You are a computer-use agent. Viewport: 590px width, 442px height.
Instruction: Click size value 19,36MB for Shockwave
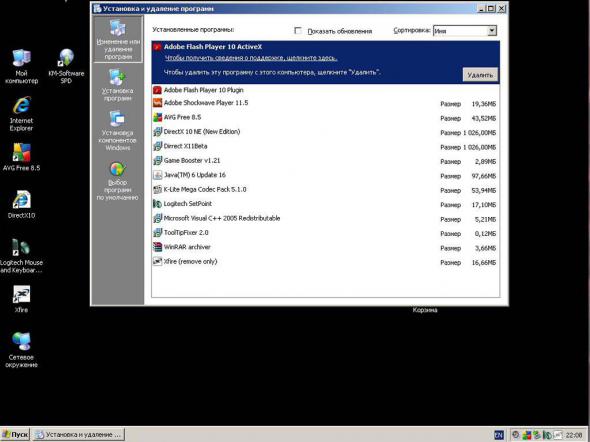[484, 104]
